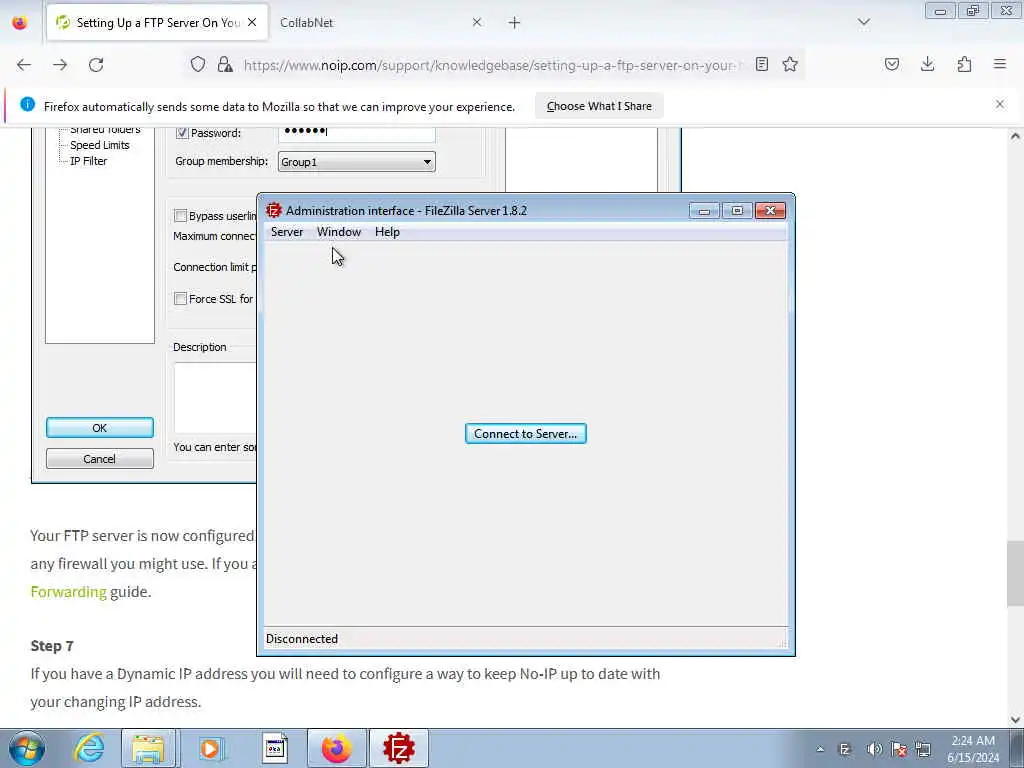Click Connect to Server button
Viewport: 1024px width, 768px height.
pyautogui.click(x=525, y=434)
